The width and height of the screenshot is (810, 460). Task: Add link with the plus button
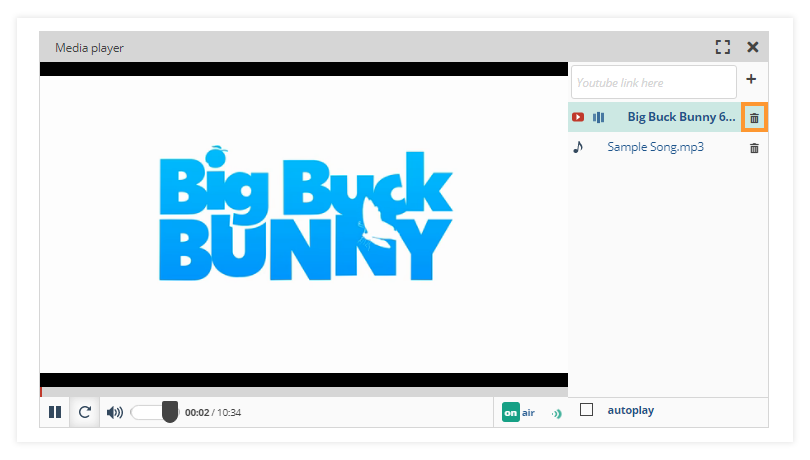click(x=751, y=79)
